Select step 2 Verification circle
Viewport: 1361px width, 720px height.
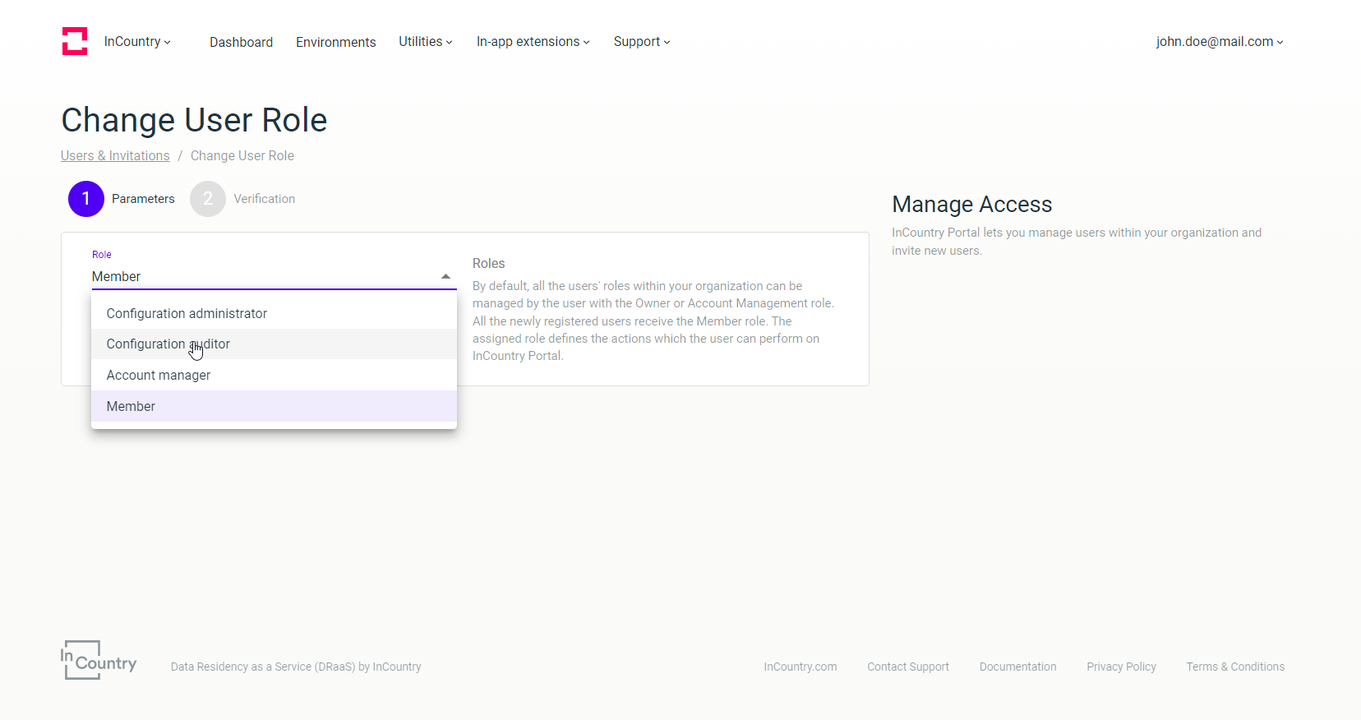click(x=208, y=199)
